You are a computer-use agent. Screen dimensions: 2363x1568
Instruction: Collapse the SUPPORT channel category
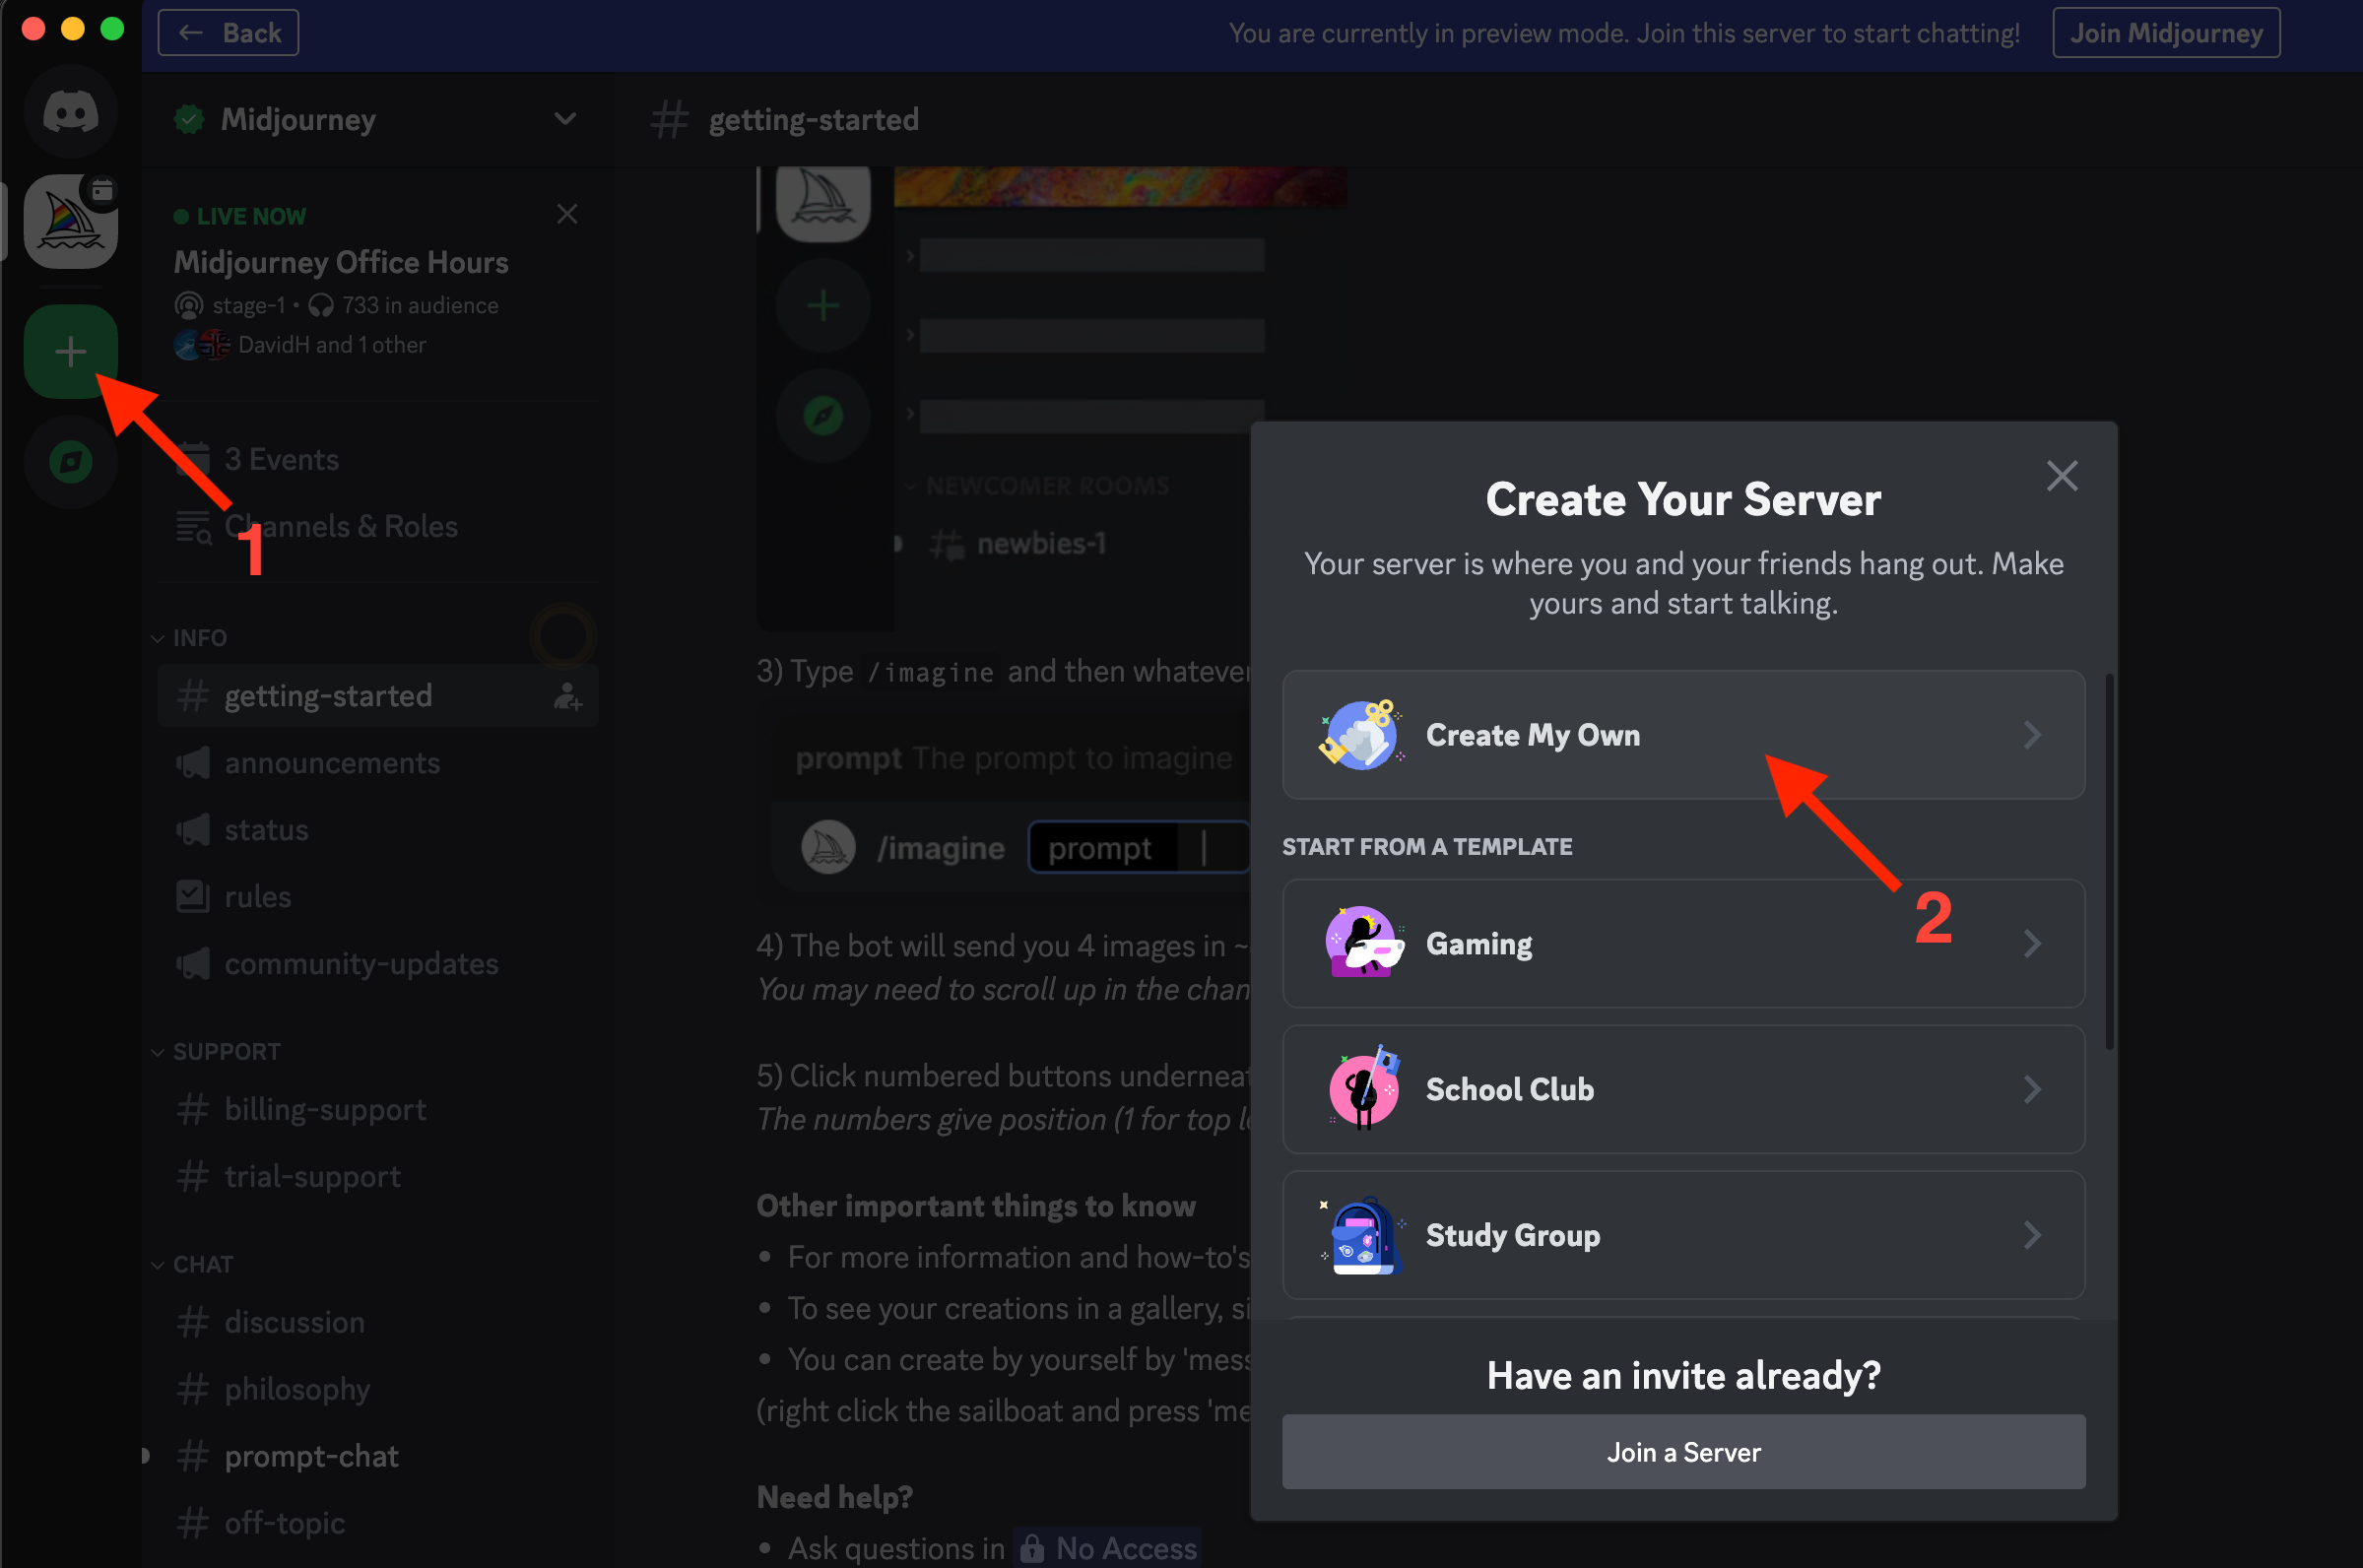tap(225, 1051)
